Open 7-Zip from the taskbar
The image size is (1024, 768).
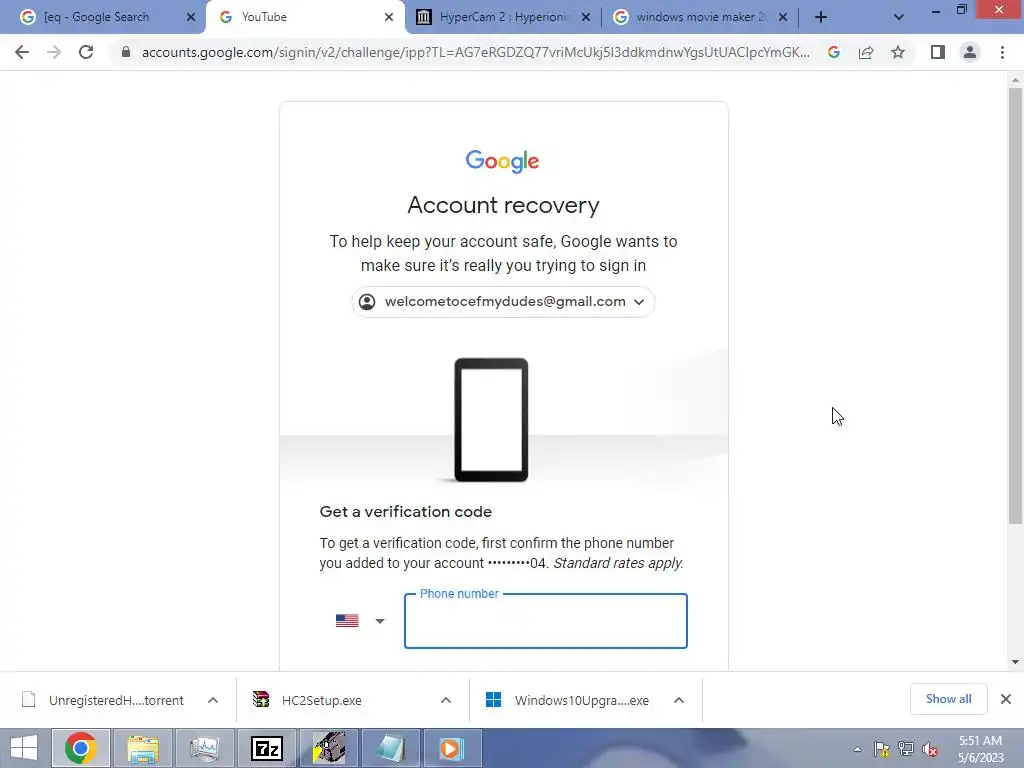point(266,748)
